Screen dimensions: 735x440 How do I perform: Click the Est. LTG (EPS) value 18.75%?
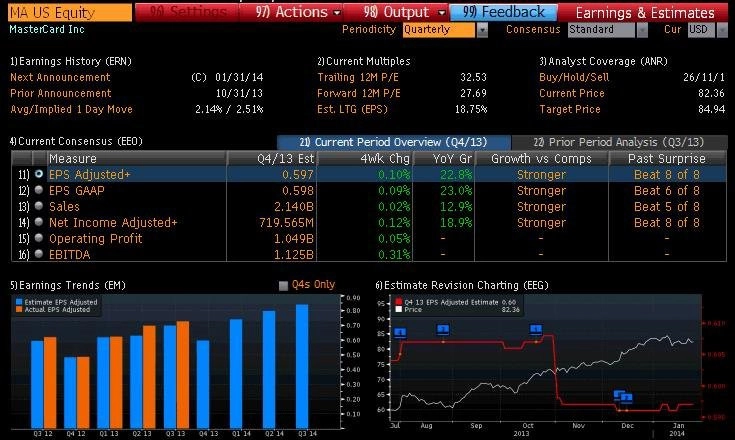471,109
